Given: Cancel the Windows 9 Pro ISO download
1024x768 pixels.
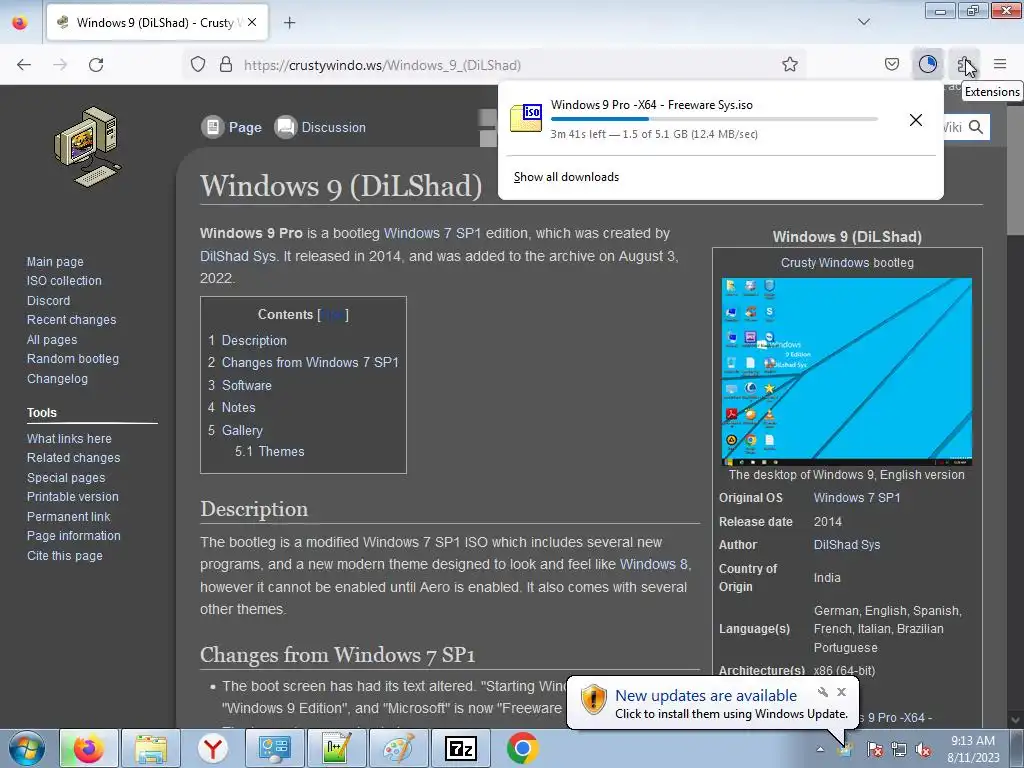Looking at the screenshot, I should coord(916,120).
